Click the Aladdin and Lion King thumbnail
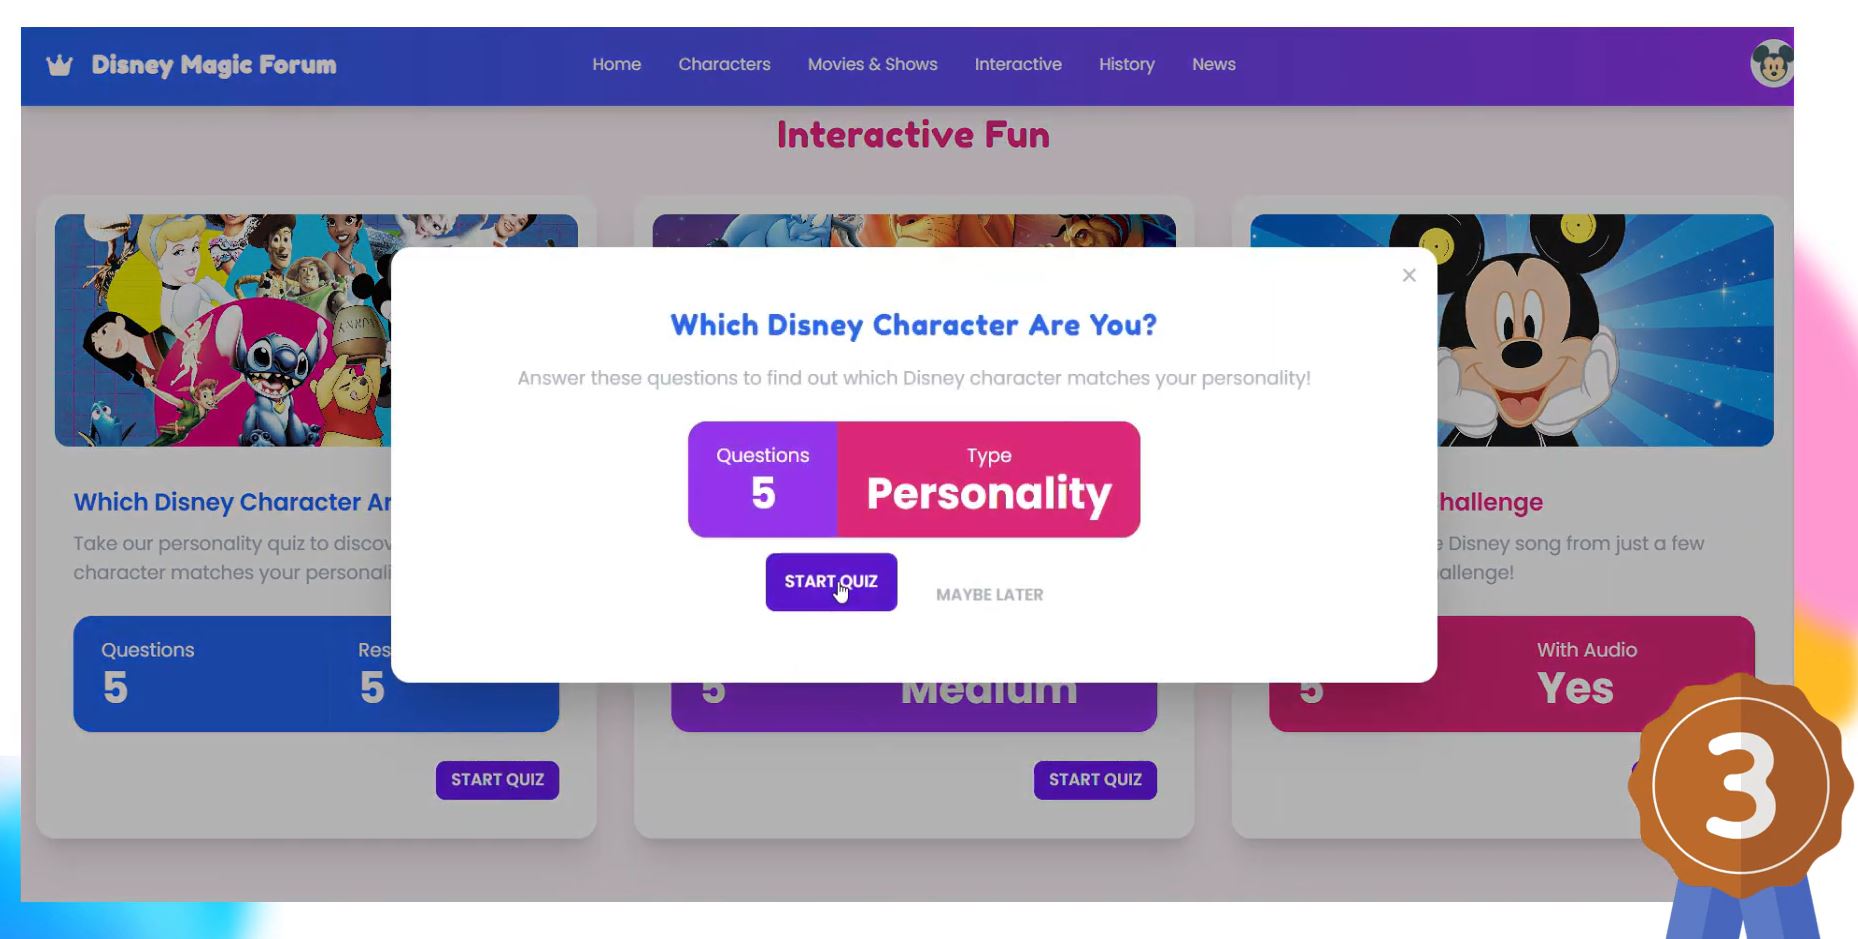The image size is (1858, 939). (x=914, y=230)
